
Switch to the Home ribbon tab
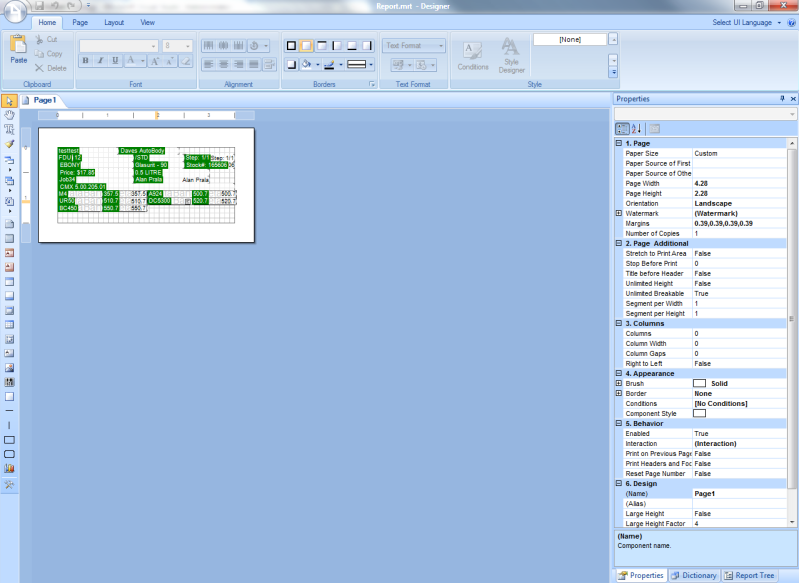(x=47, y=22)
